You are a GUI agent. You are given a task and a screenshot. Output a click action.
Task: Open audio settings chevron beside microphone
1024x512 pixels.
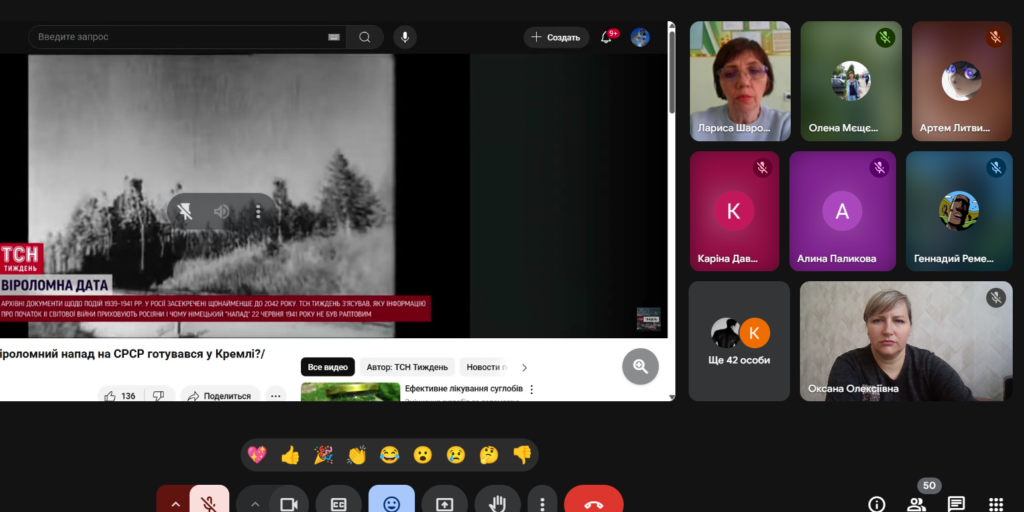[175, 504]
